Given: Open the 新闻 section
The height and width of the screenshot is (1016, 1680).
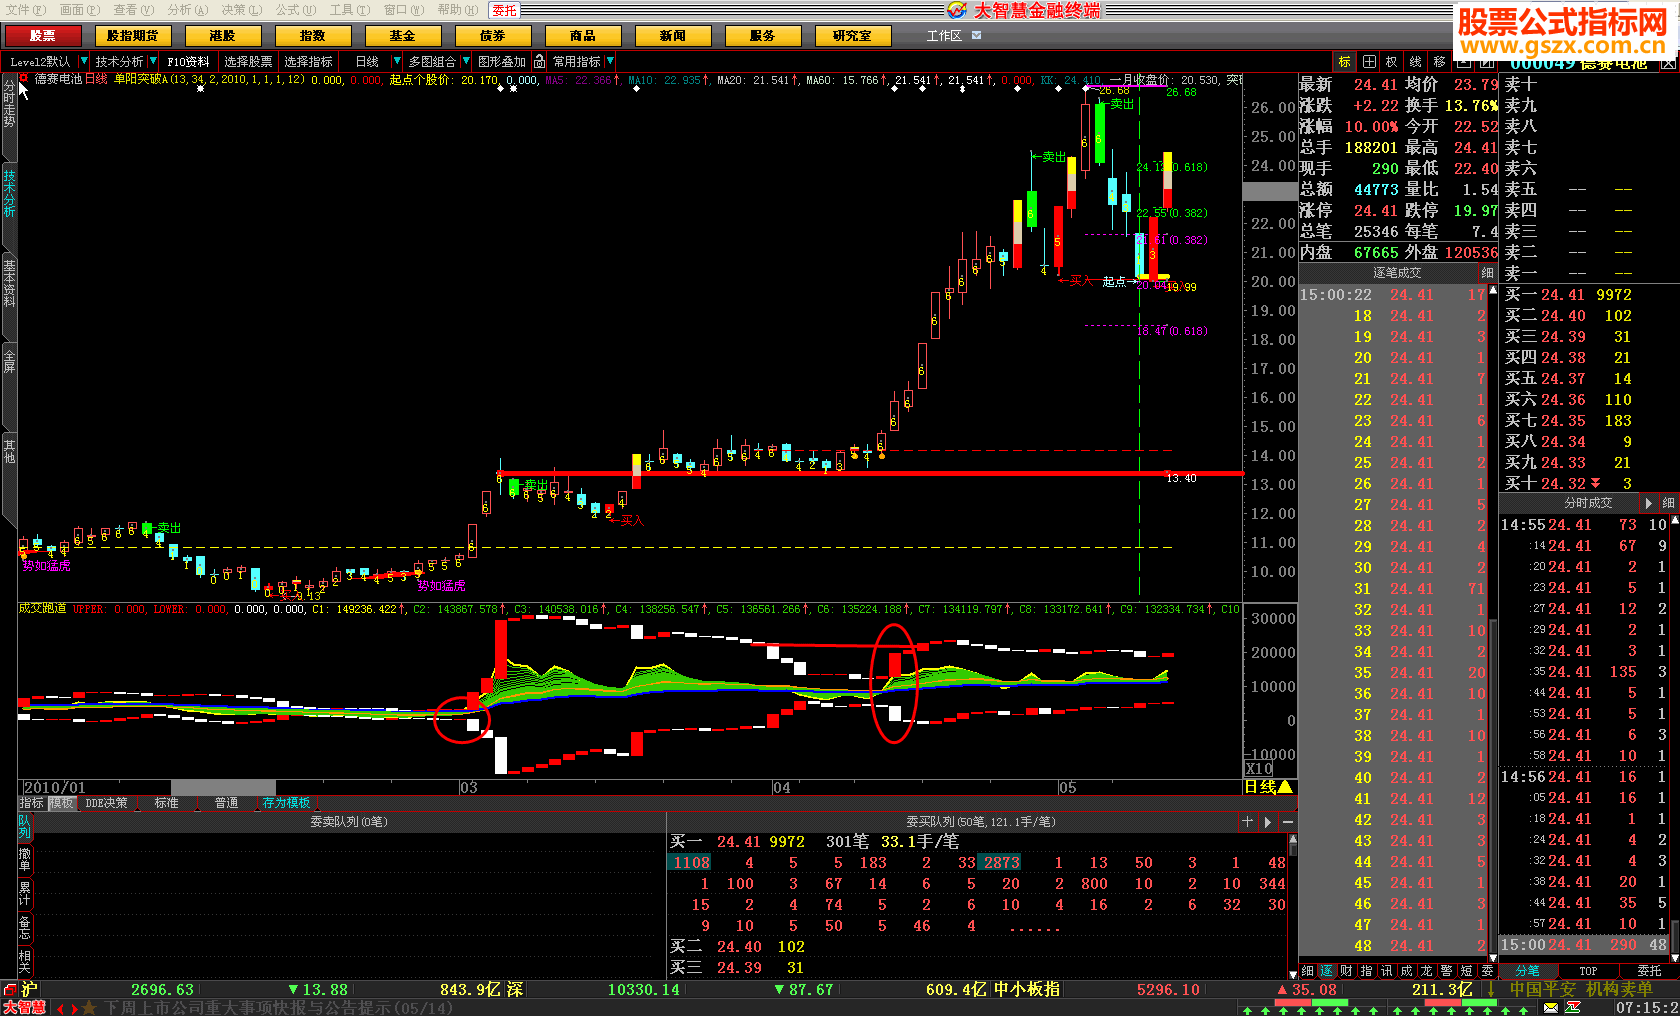Looking at the screenshot, I should (x=672, y=36).
